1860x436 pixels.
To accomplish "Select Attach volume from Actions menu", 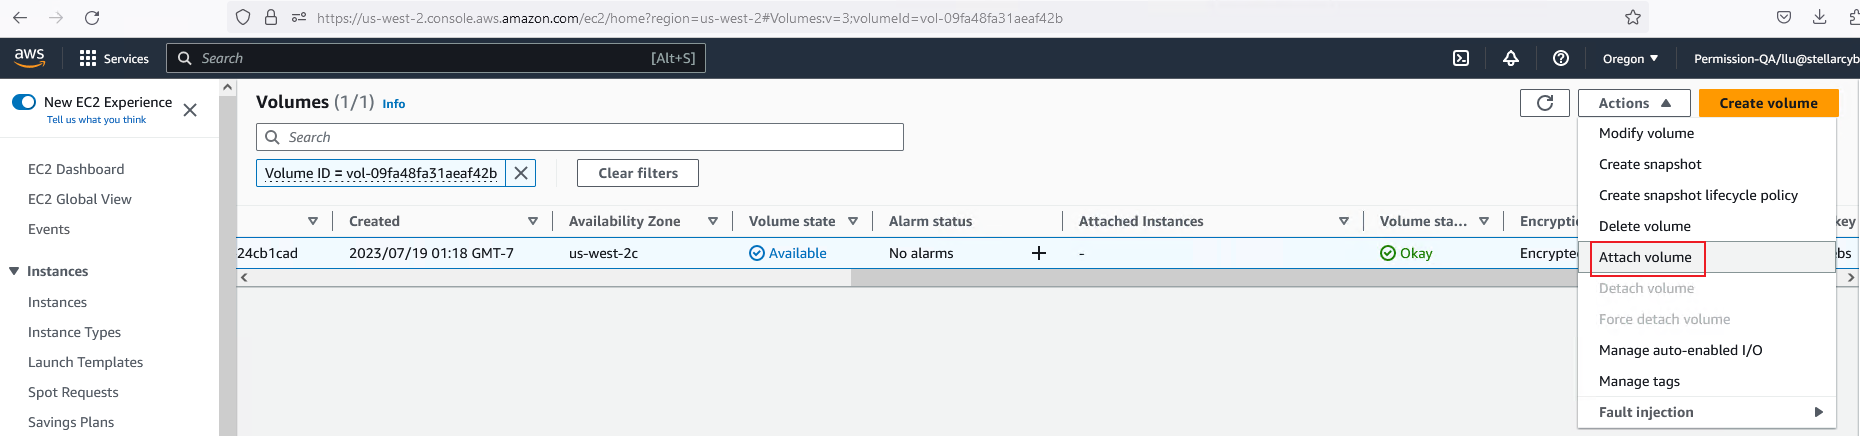I will (1645, 257).
